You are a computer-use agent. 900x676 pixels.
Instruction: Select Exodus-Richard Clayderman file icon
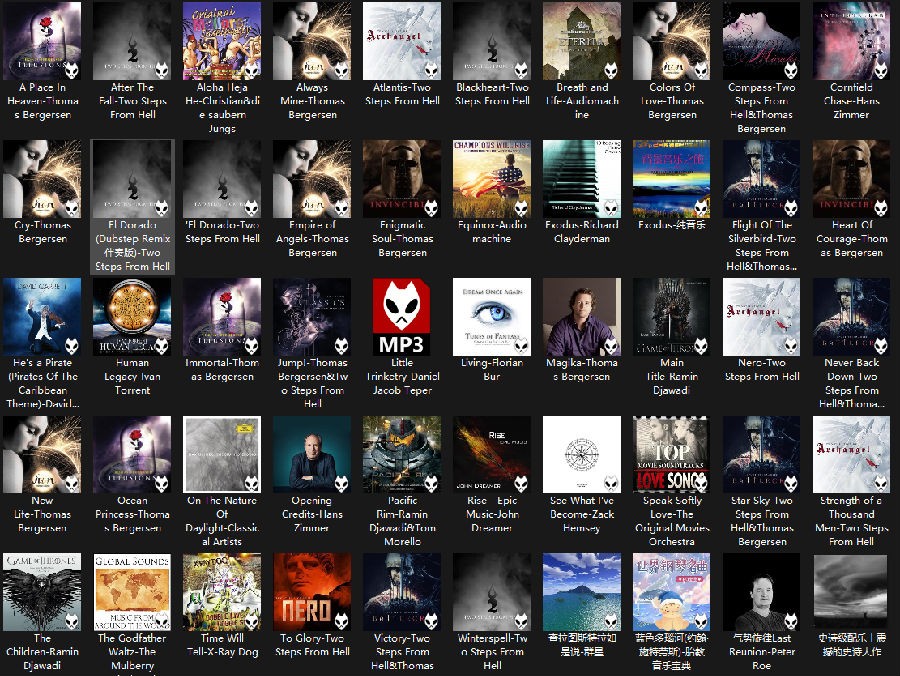tap(581, 179)
